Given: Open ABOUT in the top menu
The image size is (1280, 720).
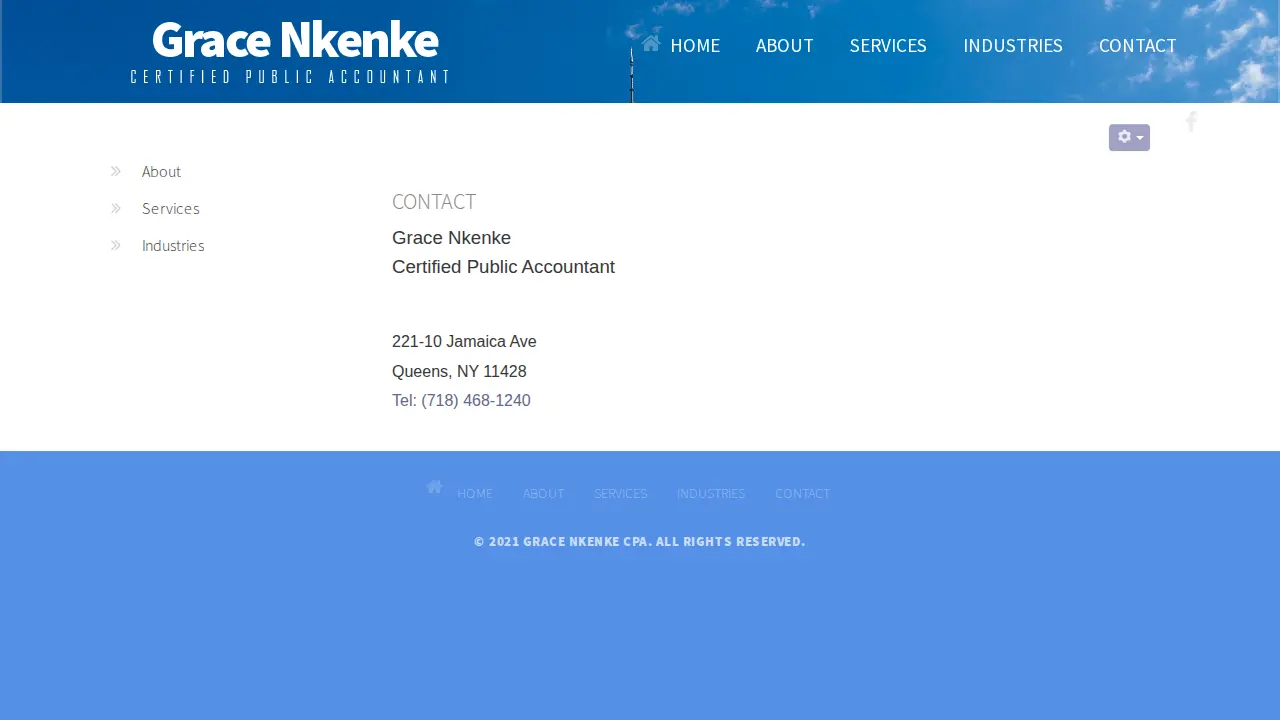Looking at the screenshot, I should pos(785,46).
